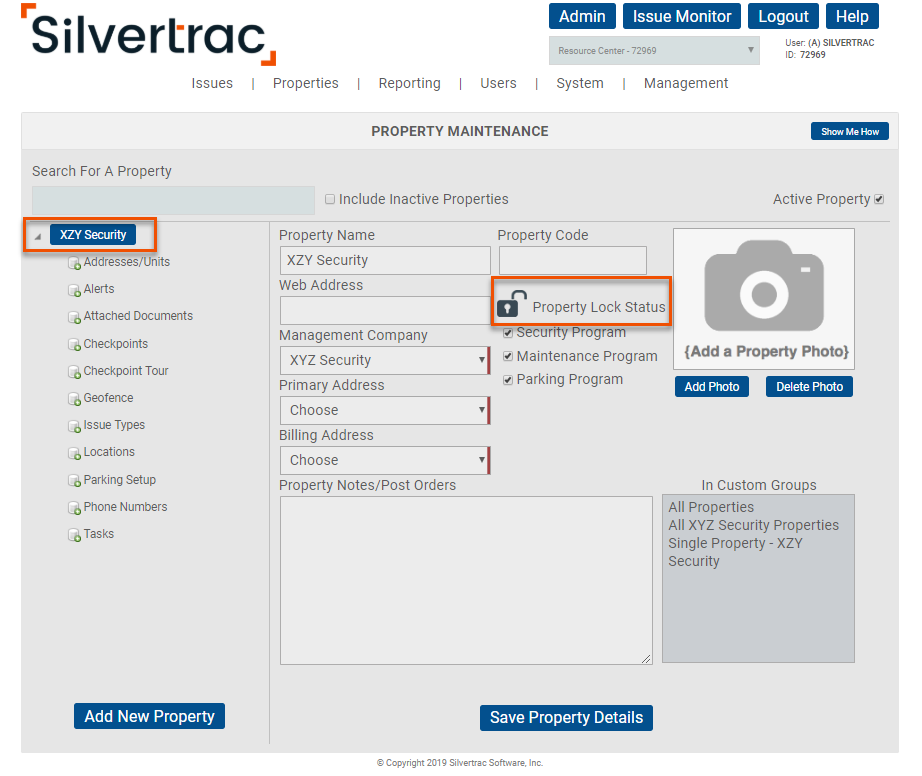The width and height of the screenshot is (922, 776).
Task: Uncheck the Parking Program checkbox
Action: coord(508,380)
